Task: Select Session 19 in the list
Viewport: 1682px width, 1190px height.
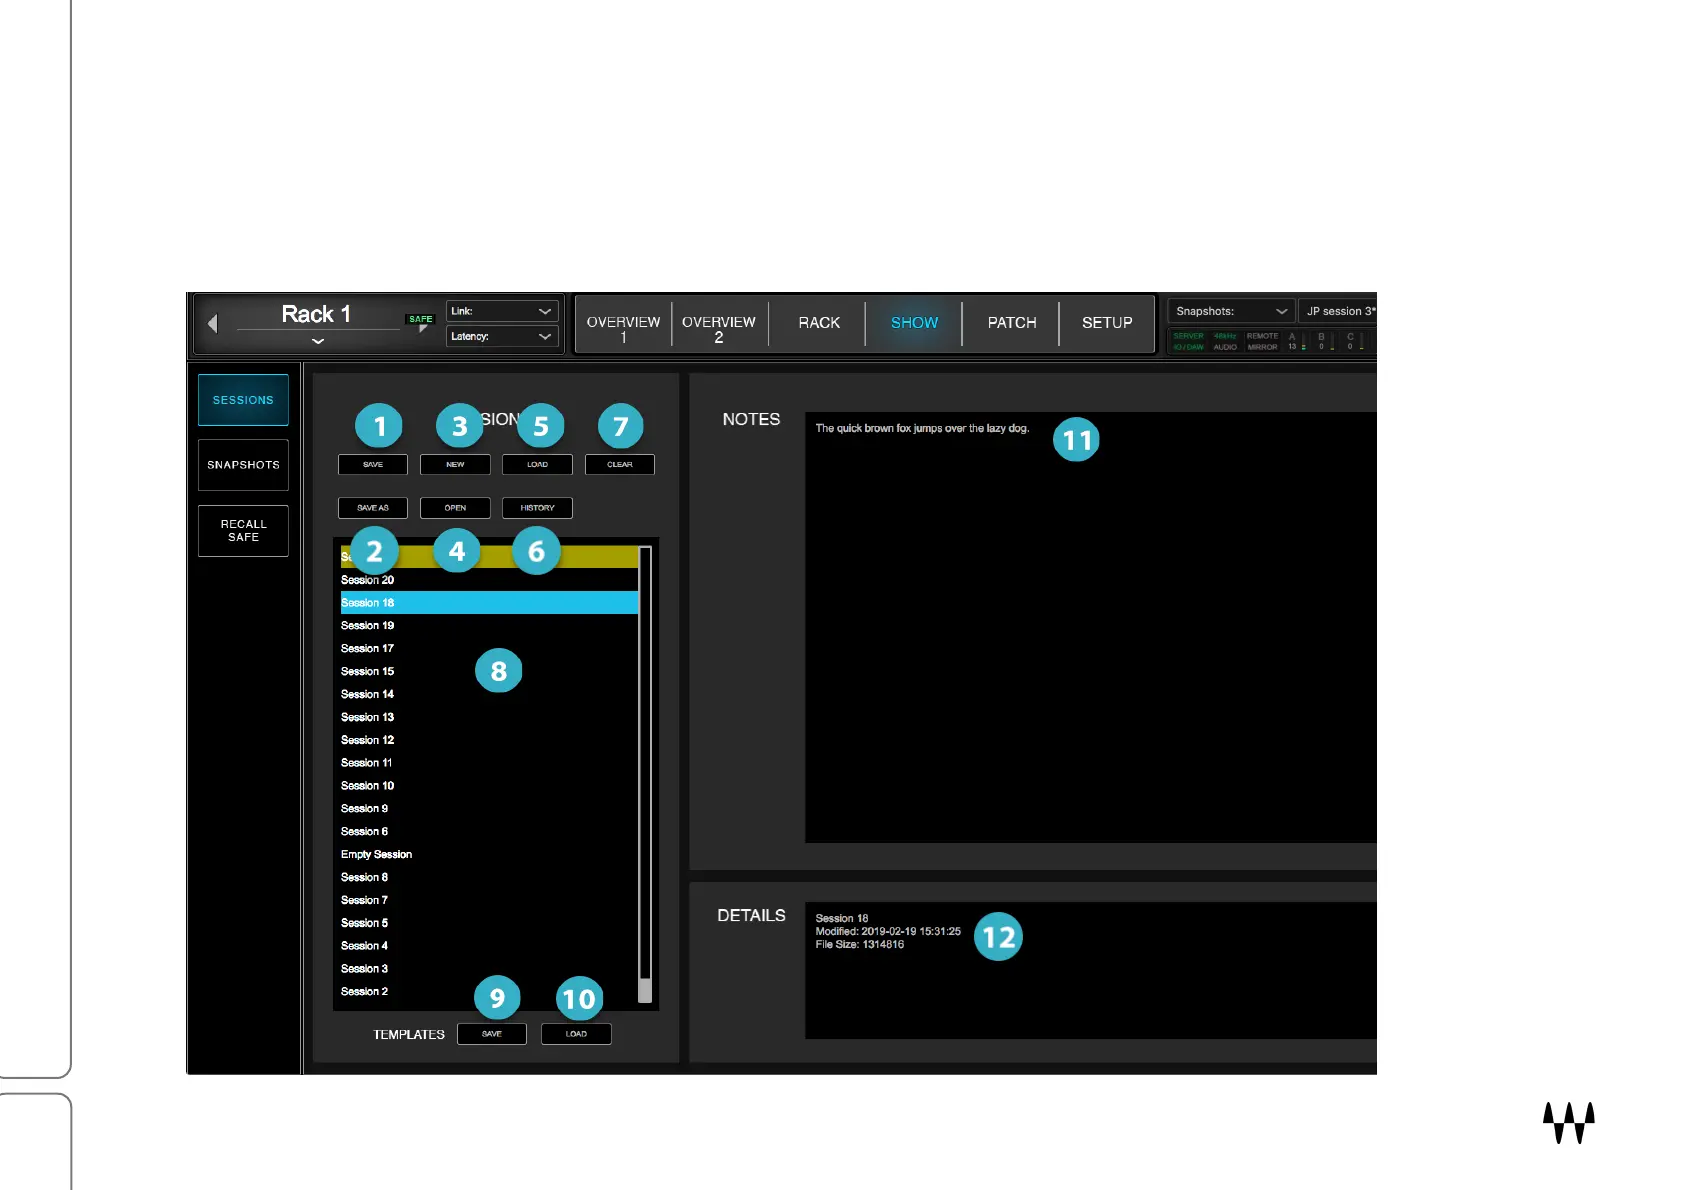Action: (489, 626)
